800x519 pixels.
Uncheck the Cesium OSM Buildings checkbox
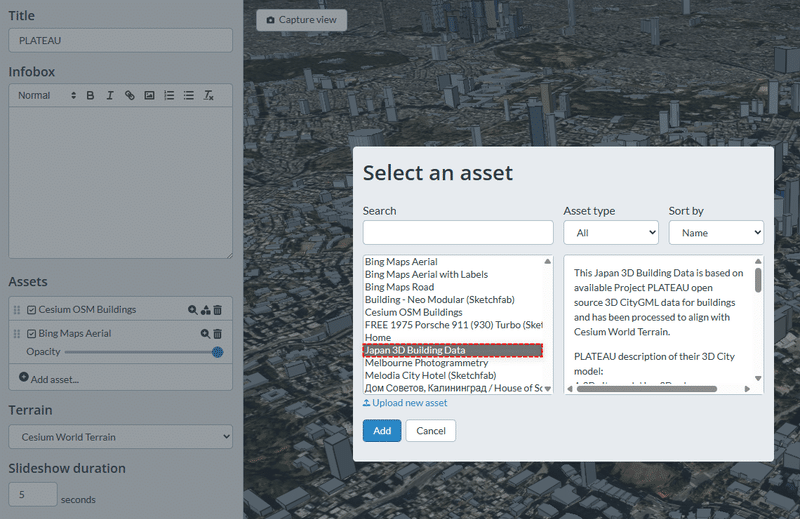pos(31,310)
